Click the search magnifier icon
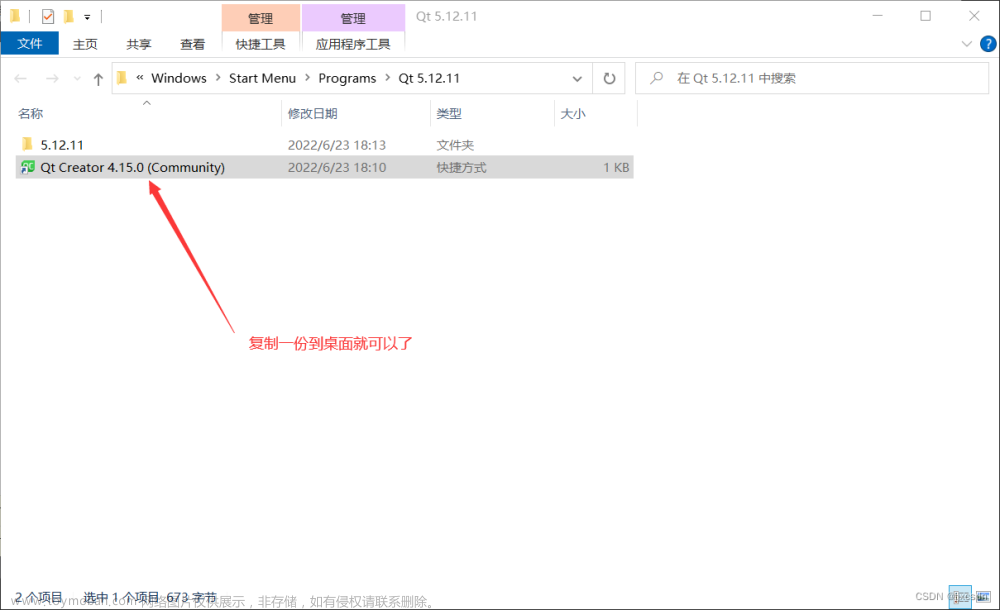This screenshot has height=610, width=1000. point(656,78)
